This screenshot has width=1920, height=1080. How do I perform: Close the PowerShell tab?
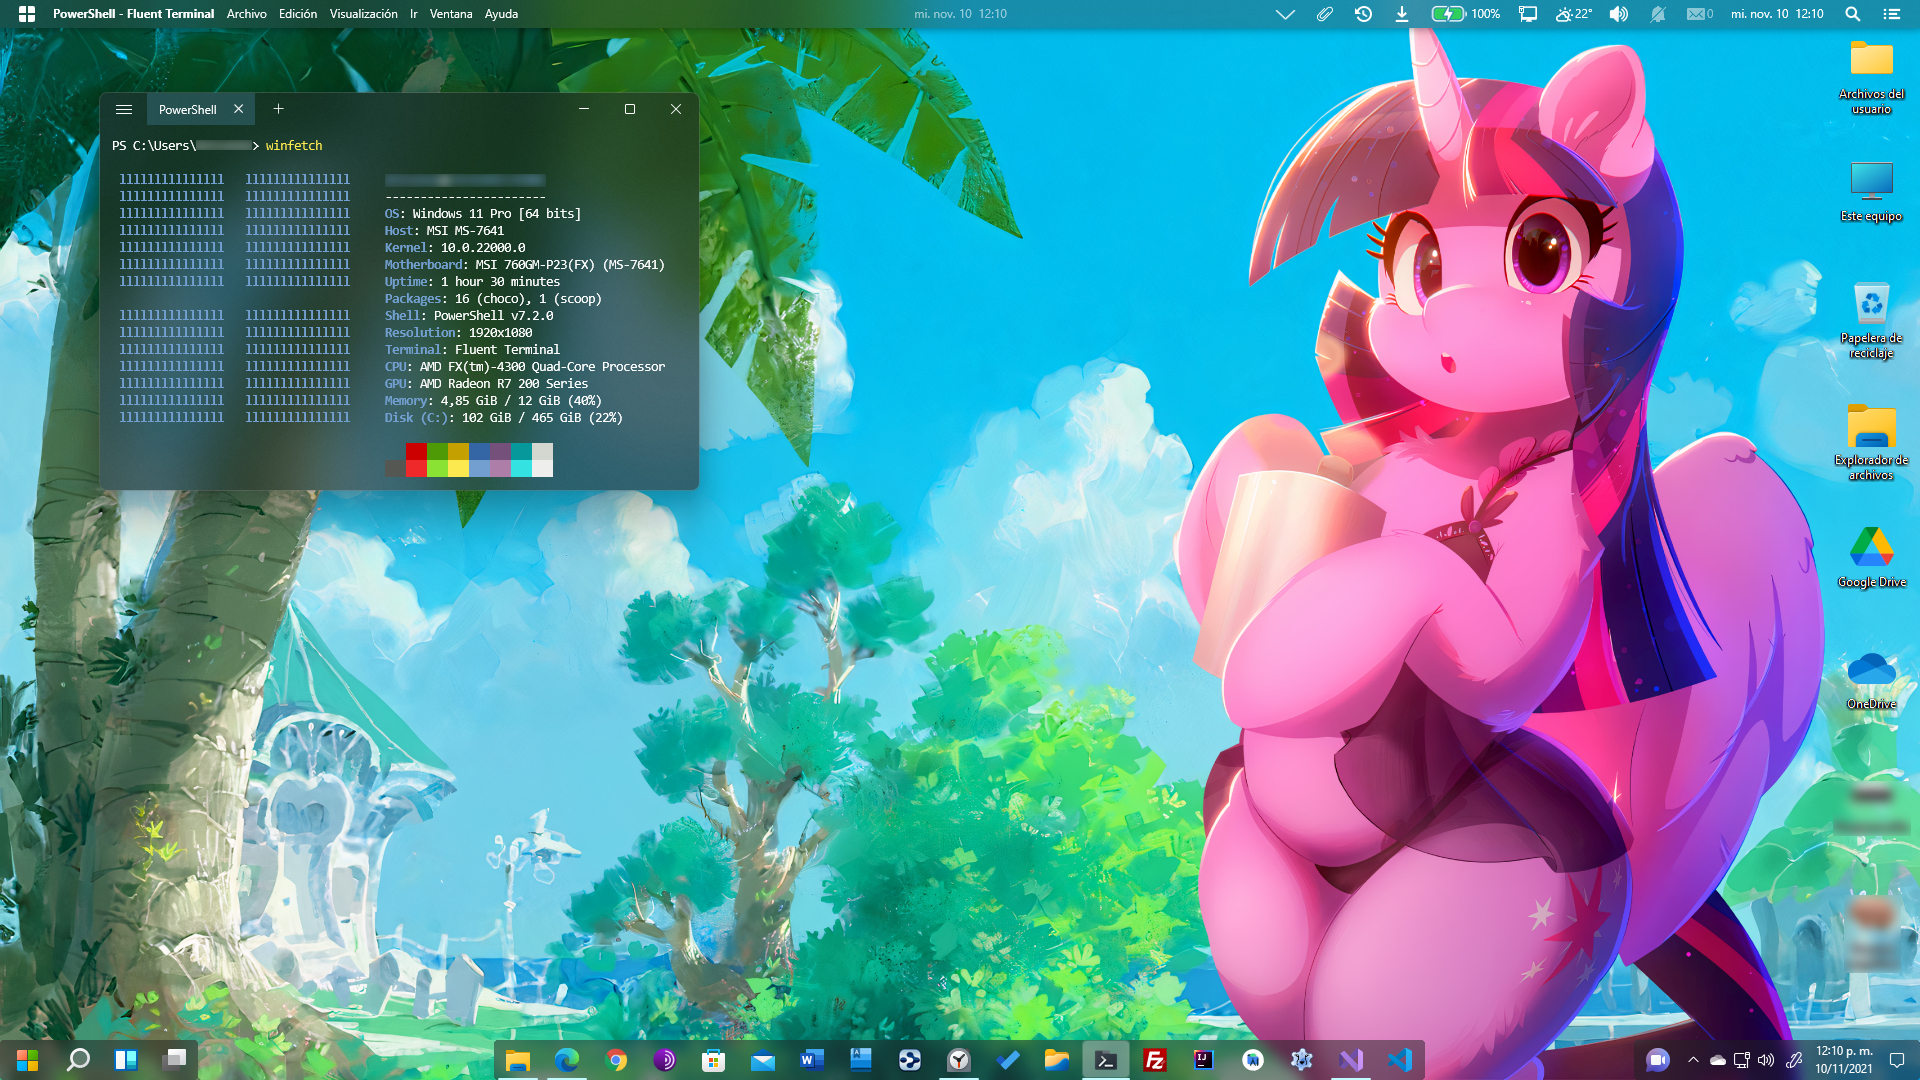coord(238,109)
